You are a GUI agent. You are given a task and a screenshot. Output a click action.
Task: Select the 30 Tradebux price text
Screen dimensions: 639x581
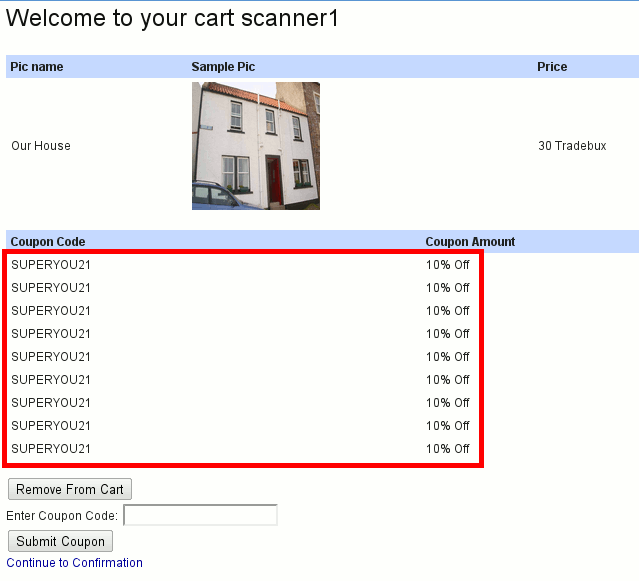(572, 146)
